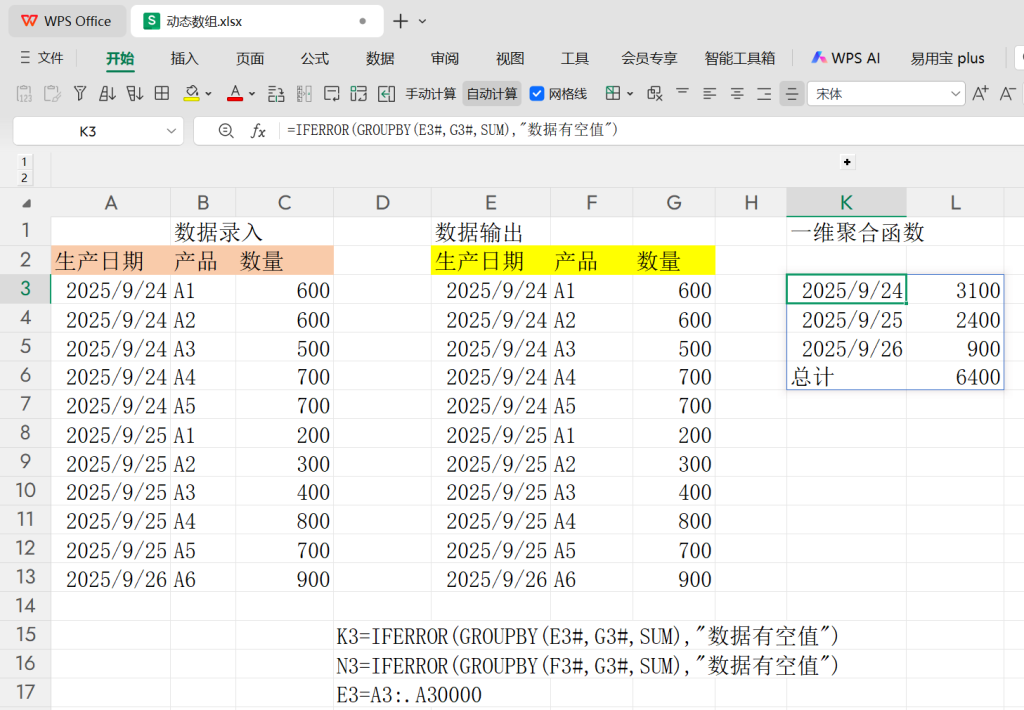Click outline level 2 button

[24, 178]
